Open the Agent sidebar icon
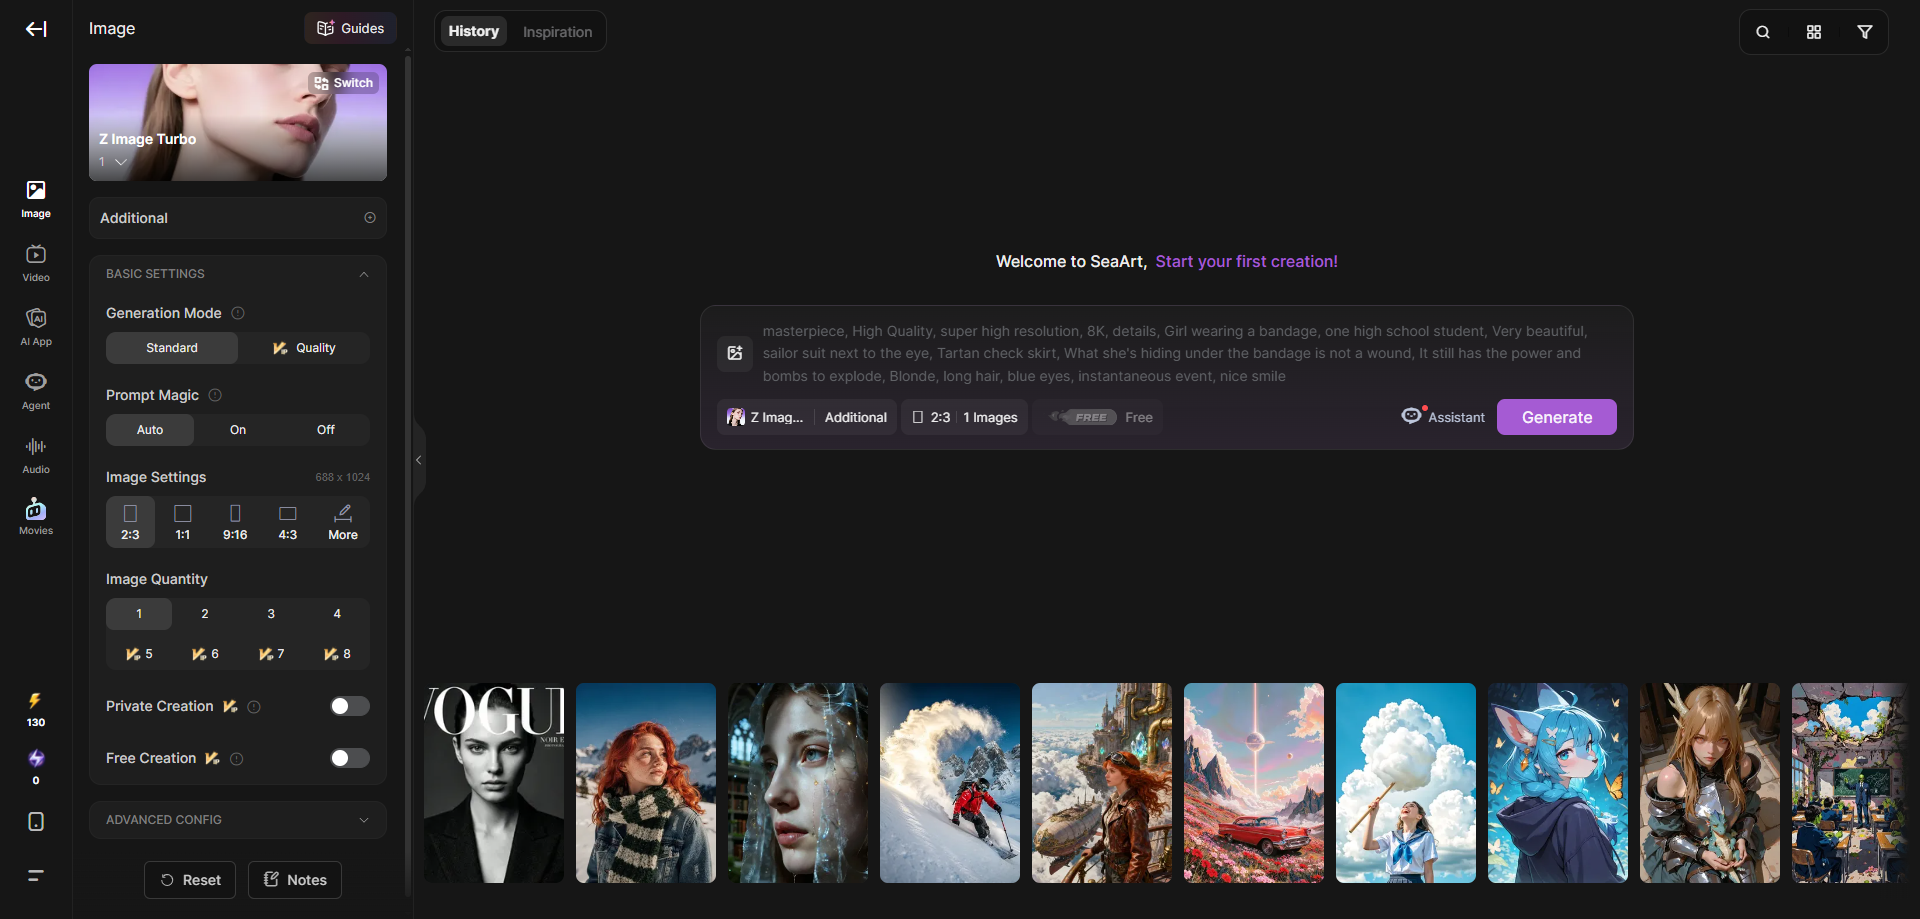The width and height of the screenshot is (1920, 919). [x=36, y=391]
